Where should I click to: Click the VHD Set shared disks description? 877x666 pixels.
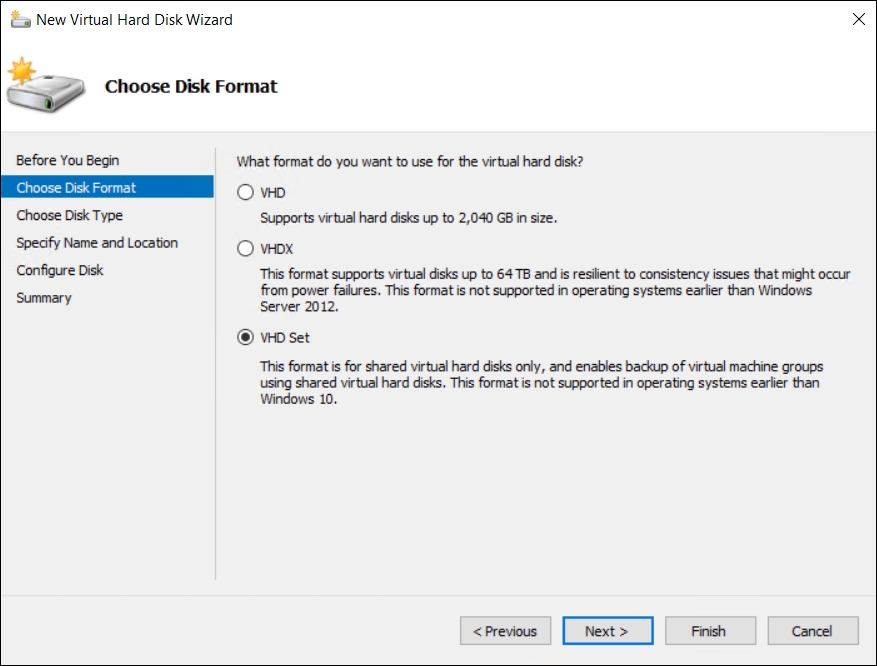point(541,383)
